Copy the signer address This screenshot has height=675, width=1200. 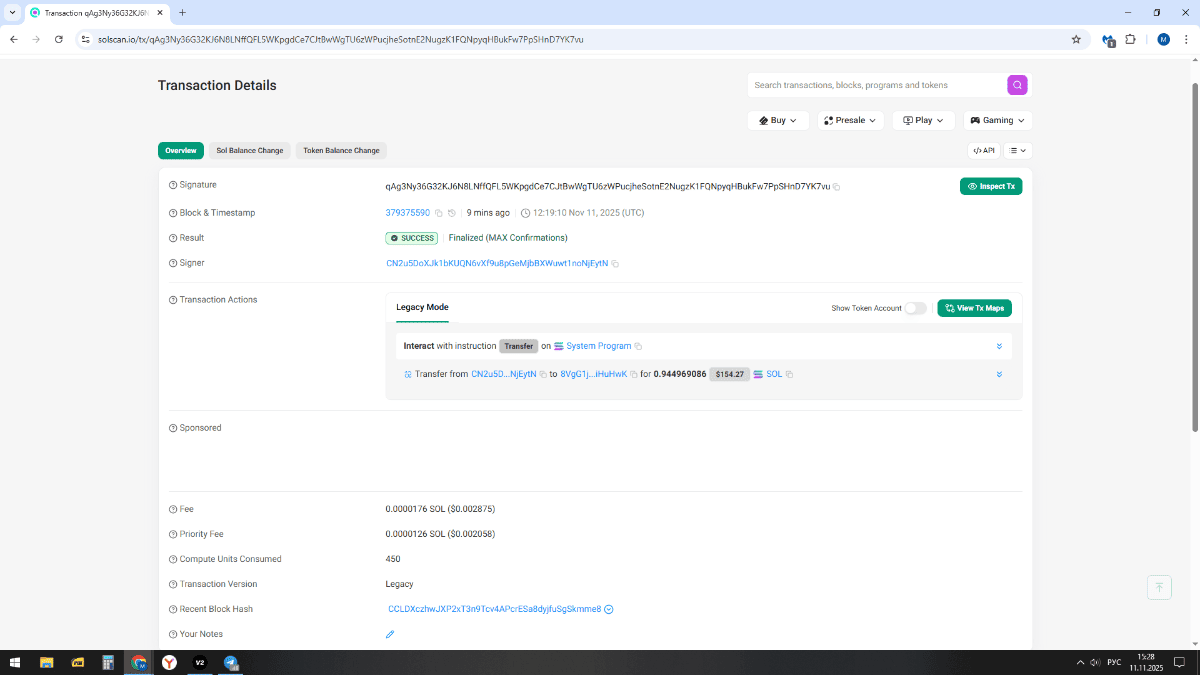pos(615,264)
